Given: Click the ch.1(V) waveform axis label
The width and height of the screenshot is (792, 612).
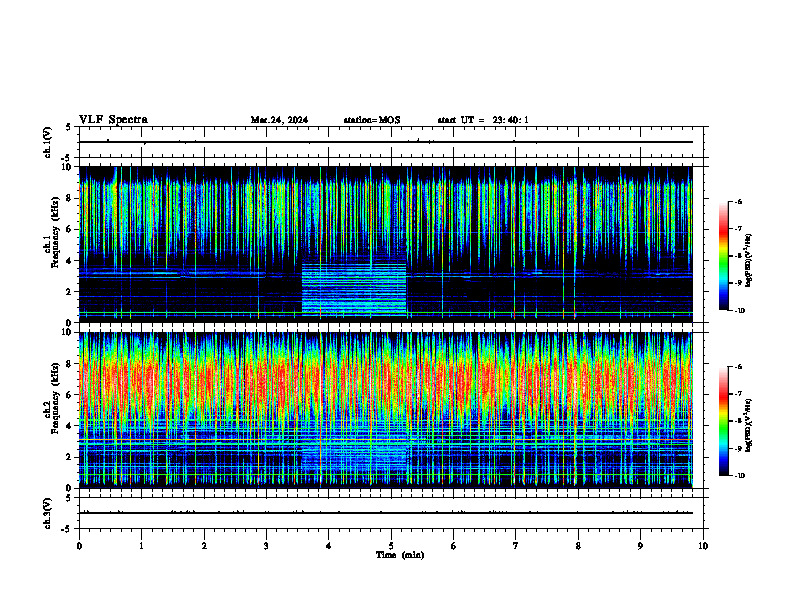Looking at the screenshot, I should coord(47,142).
